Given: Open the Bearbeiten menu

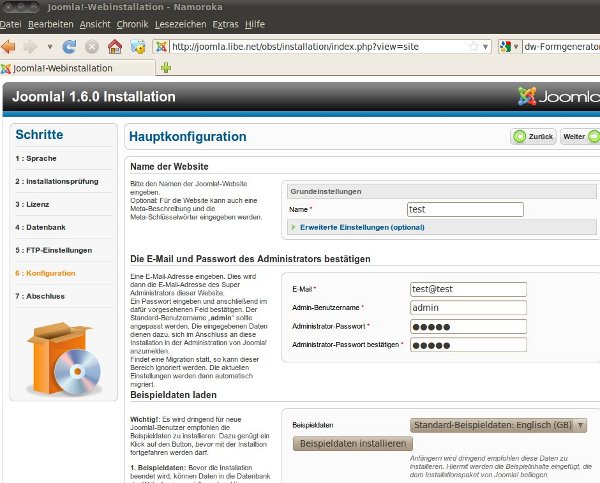Looking at the screenshot, I should click(51, 24).
